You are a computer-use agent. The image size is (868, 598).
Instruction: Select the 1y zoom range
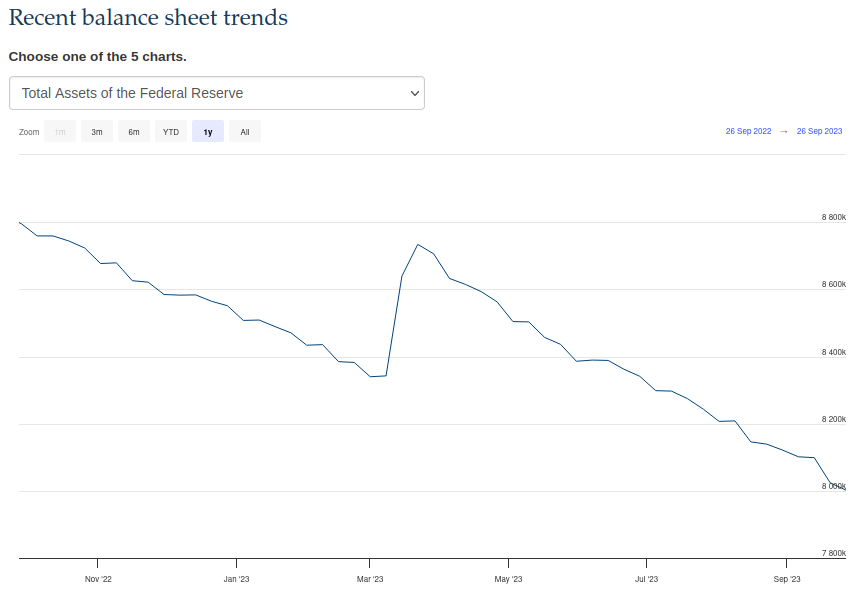coord(208,132)
